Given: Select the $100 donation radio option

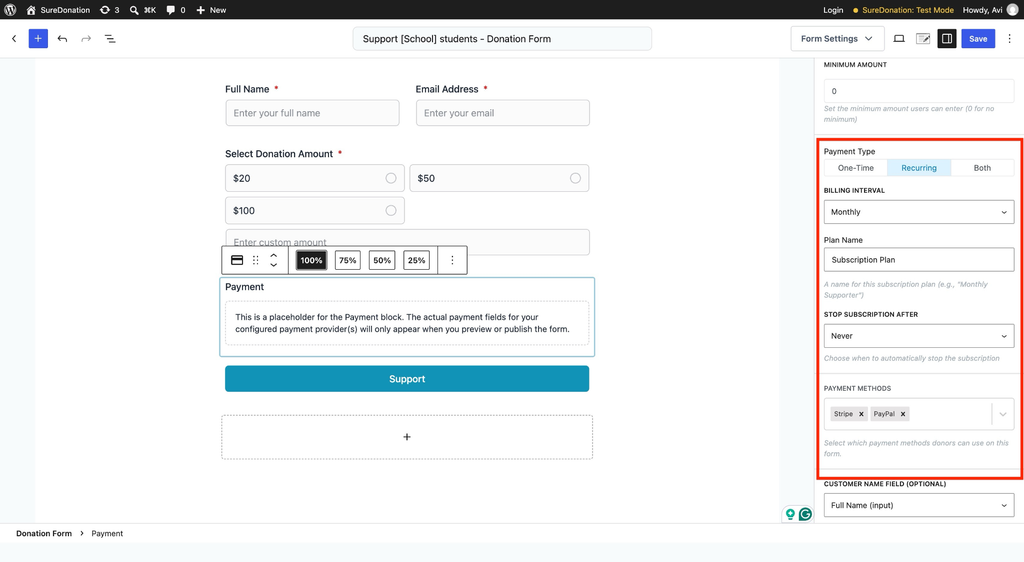Looking at the screenshot, I should click(391, 211).
